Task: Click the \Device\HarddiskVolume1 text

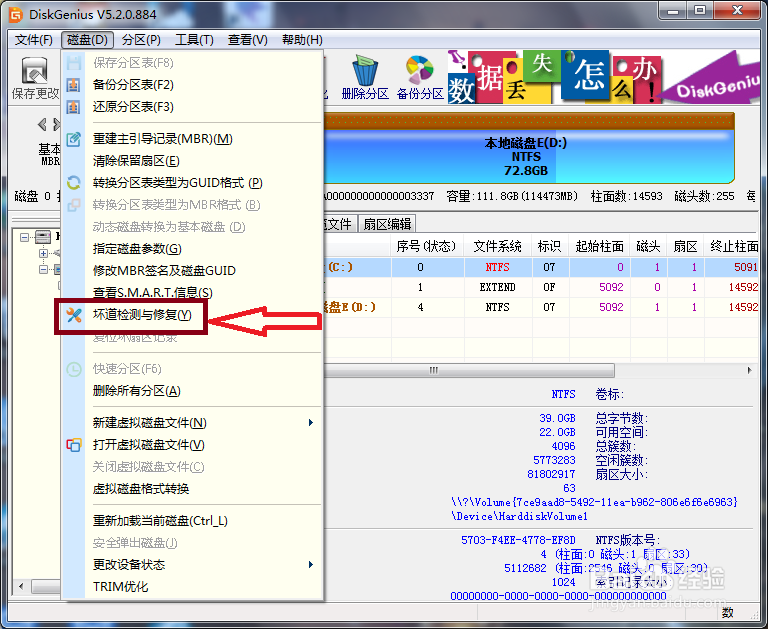Action: click(519, 516)
